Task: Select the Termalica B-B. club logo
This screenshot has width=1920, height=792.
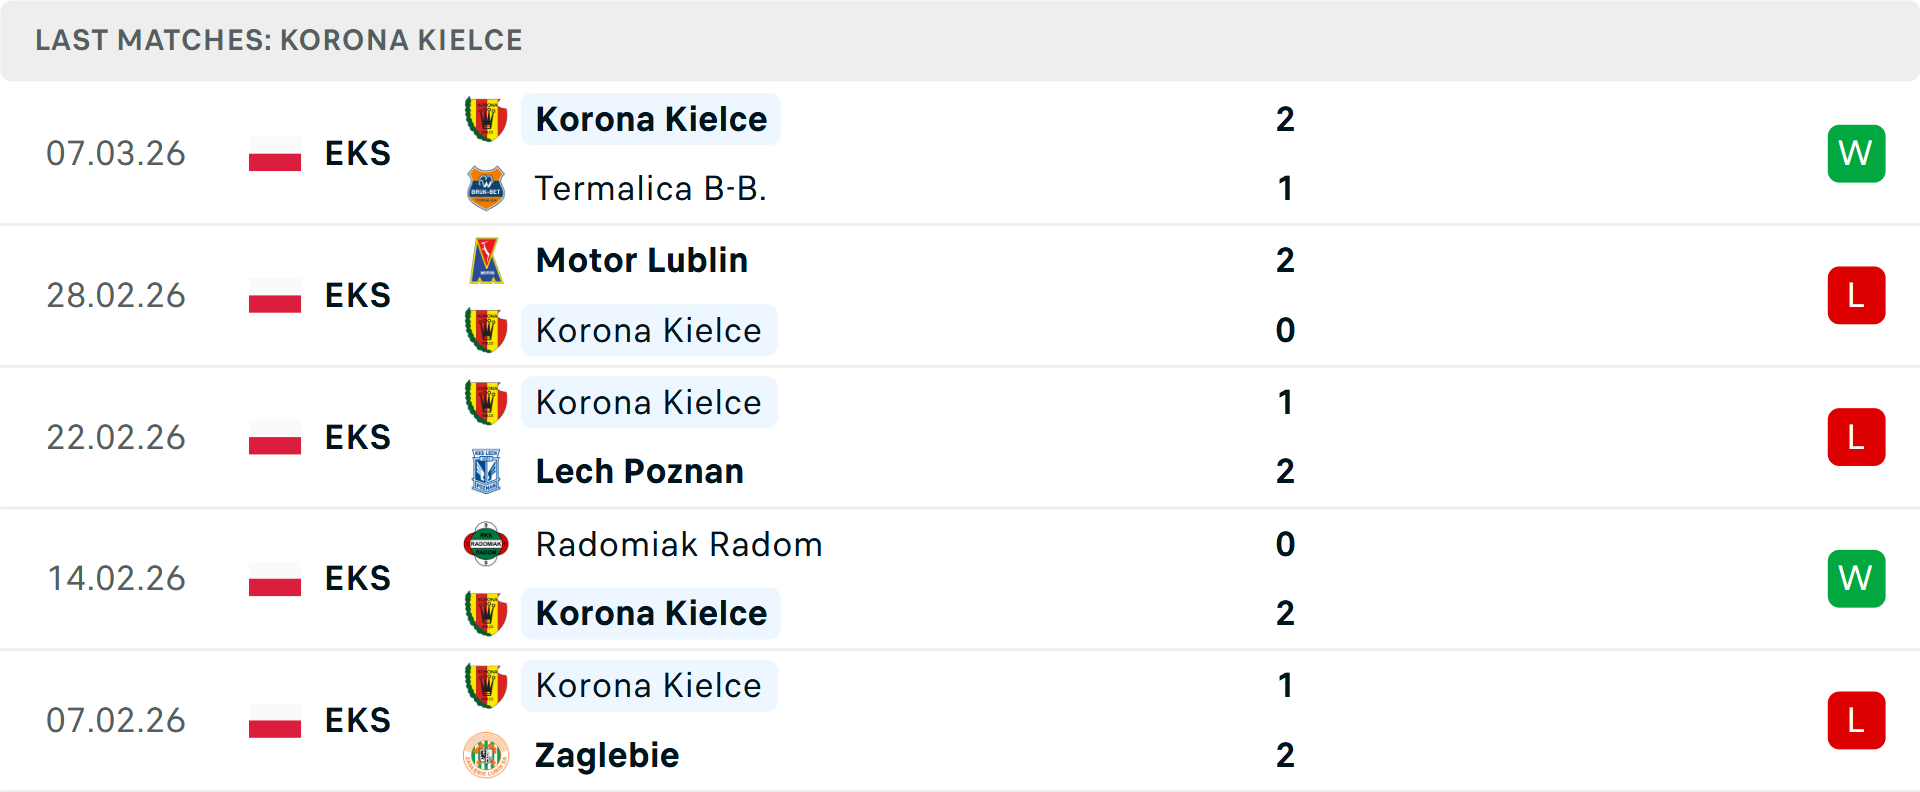Action: coord(486,187)
